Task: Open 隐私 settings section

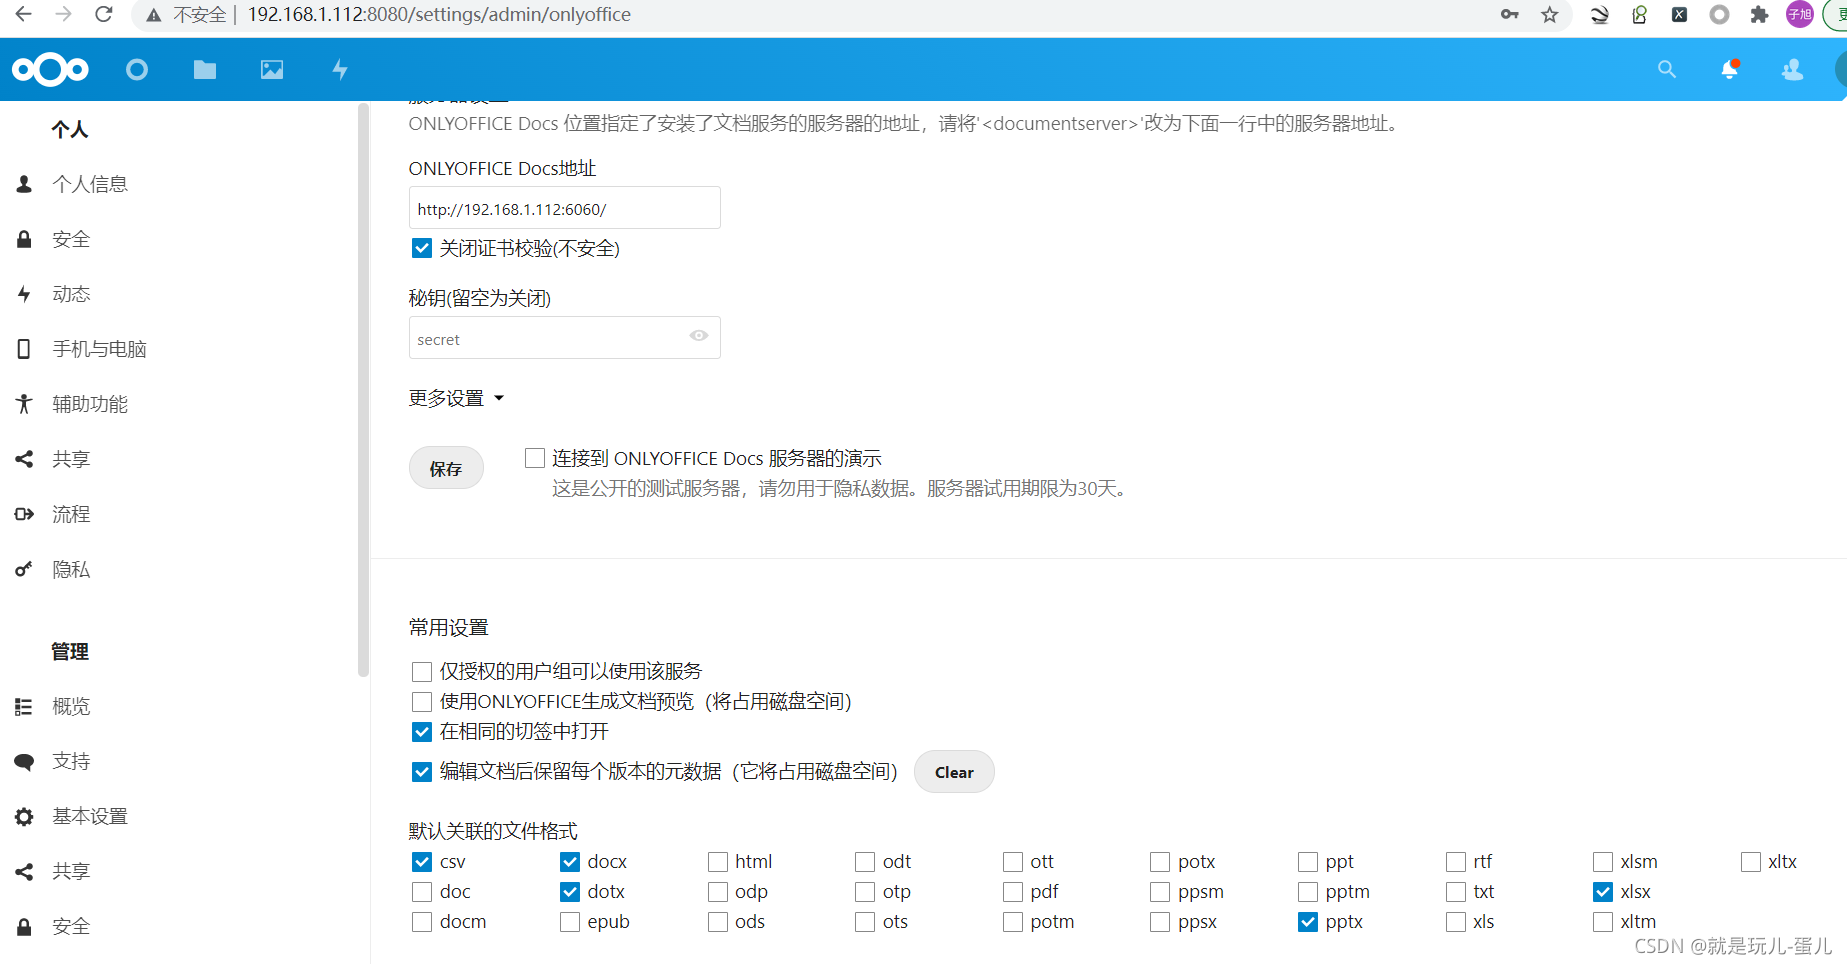Action: pyautogui.click(x=72, y=569)
